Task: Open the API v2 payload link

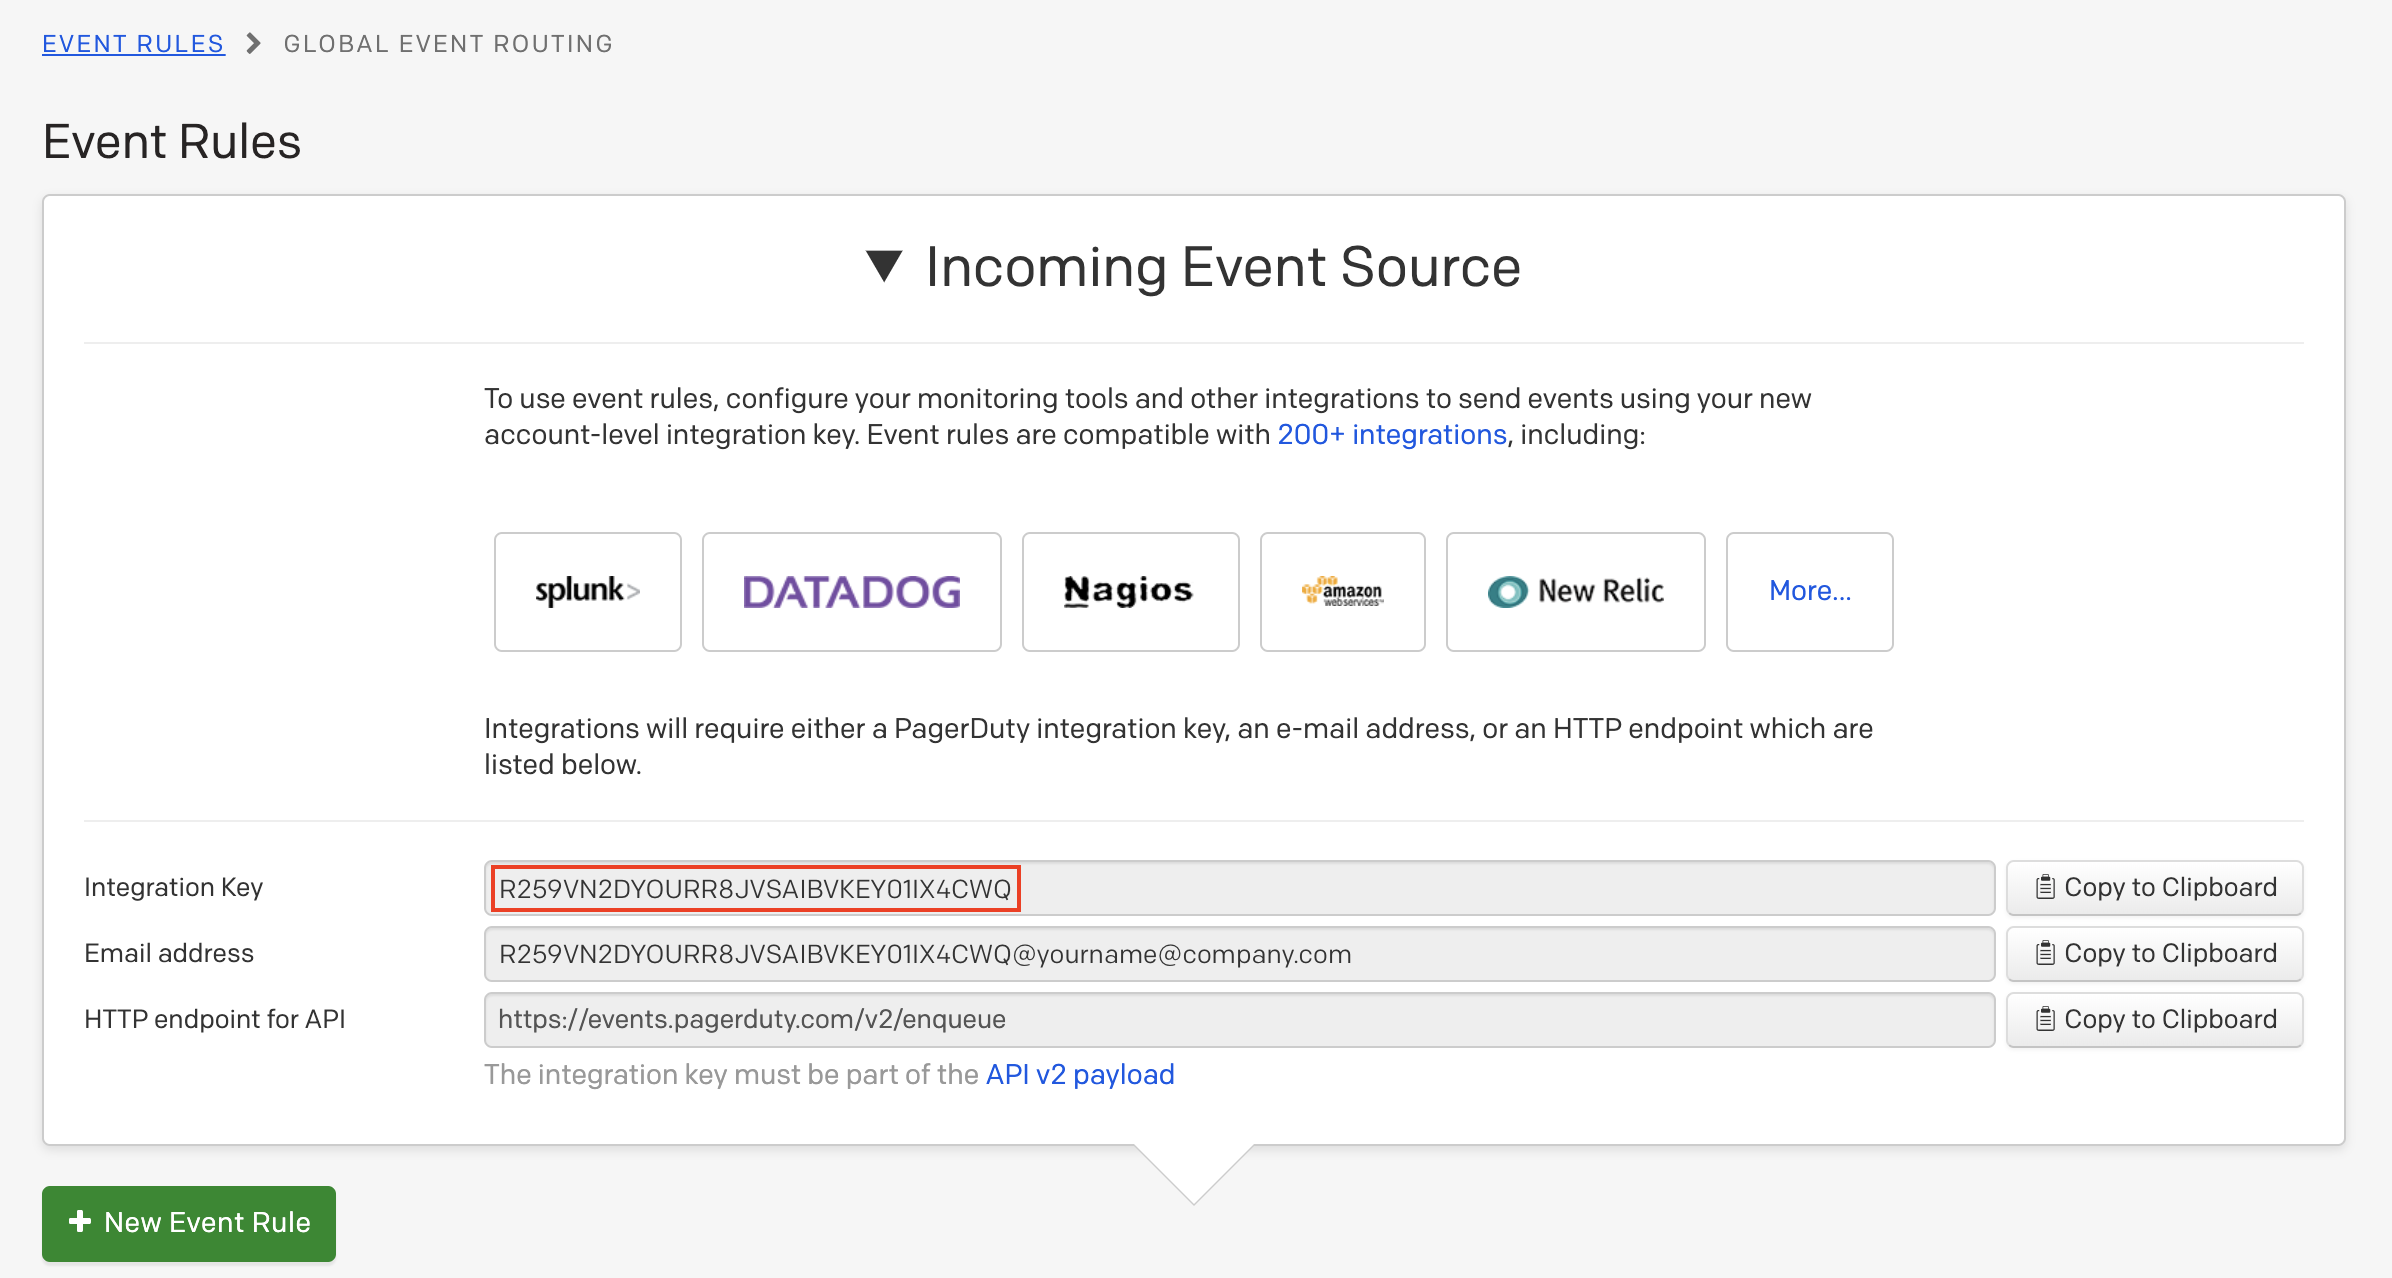Action: (1080, 1074)
